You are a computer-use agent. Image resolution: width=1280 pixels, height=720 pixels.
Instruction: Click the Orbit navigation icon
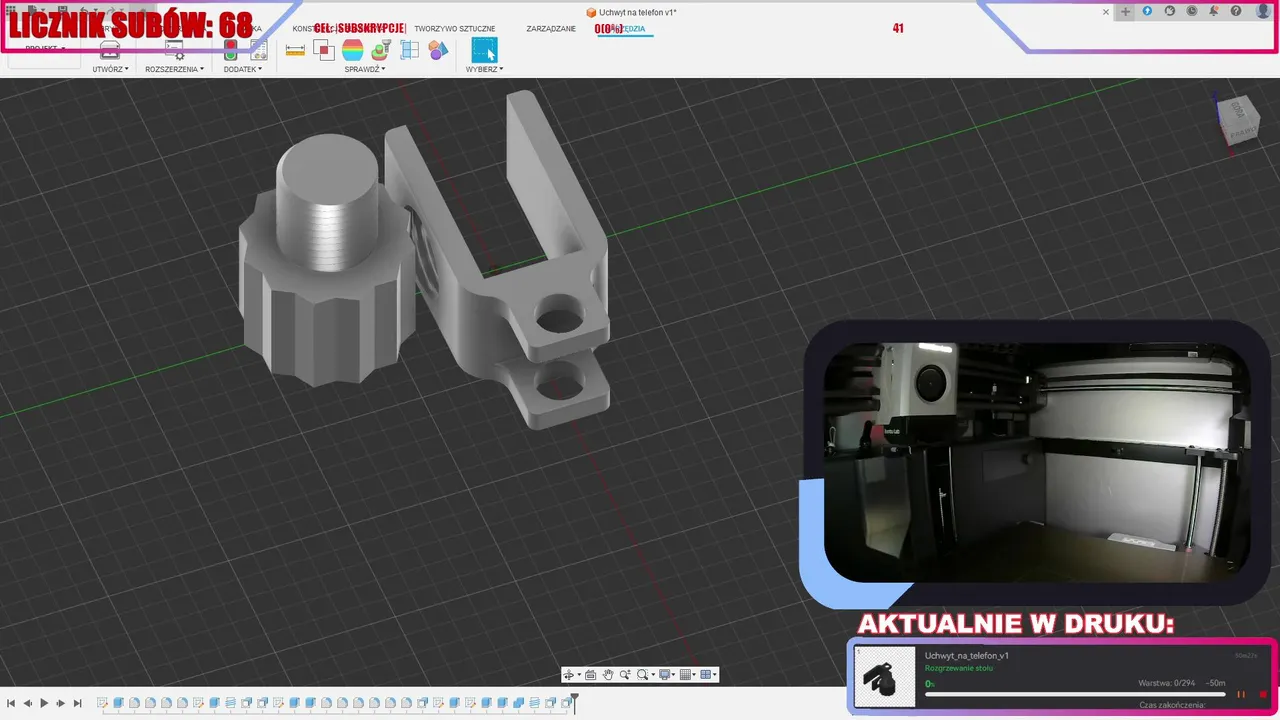click(x=569, y=675)
